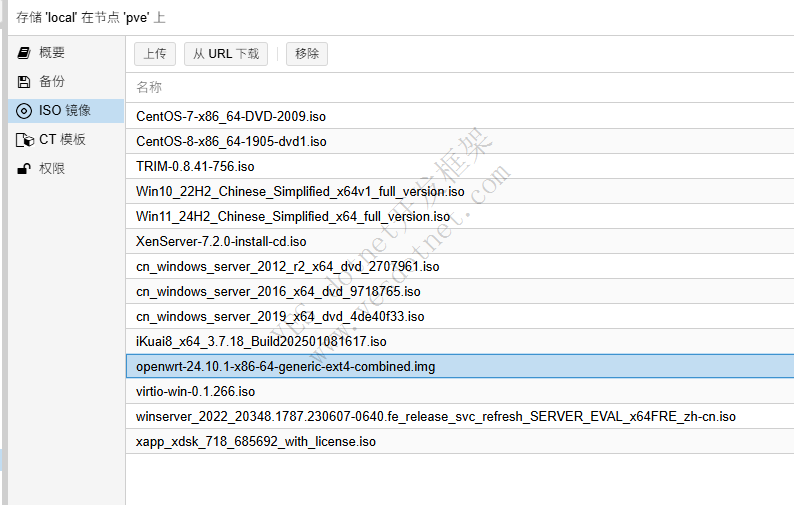Viewport: 794px width, 505px height.
Task: Sort by the 名称 column header
Action: (x=460, y=88)
